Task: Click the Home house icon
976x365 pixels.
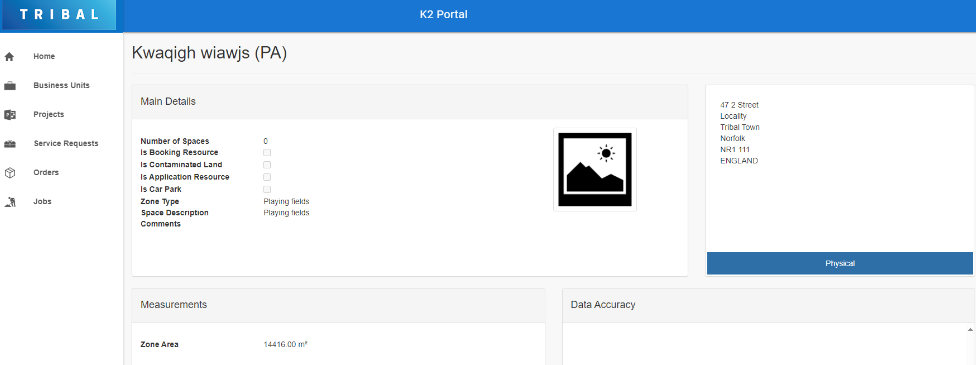Action: (x=9, y=57)
